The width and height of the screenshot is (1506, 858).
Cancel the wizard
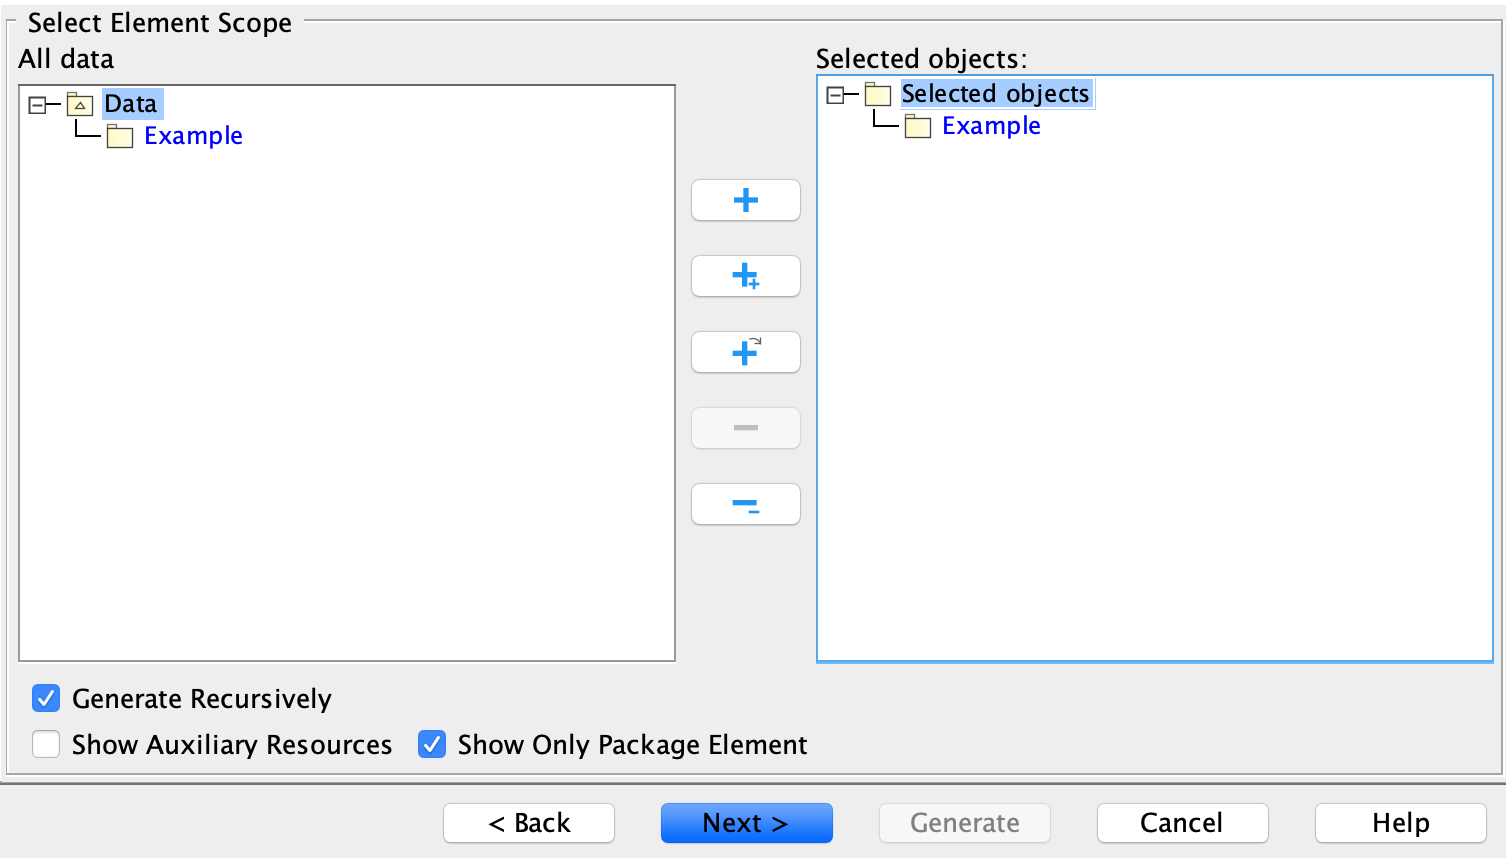point(1182,823)
